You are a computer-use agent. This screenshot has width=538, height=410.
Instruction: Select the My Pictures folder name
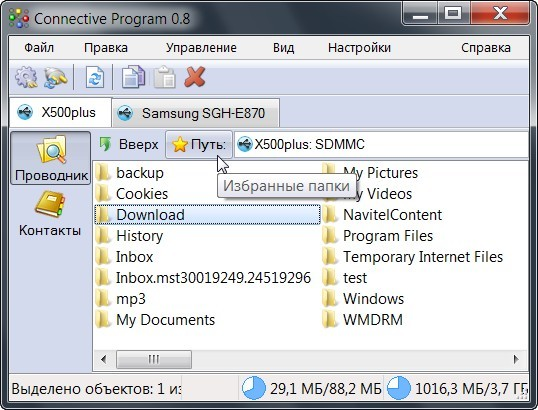pos(381,173)
